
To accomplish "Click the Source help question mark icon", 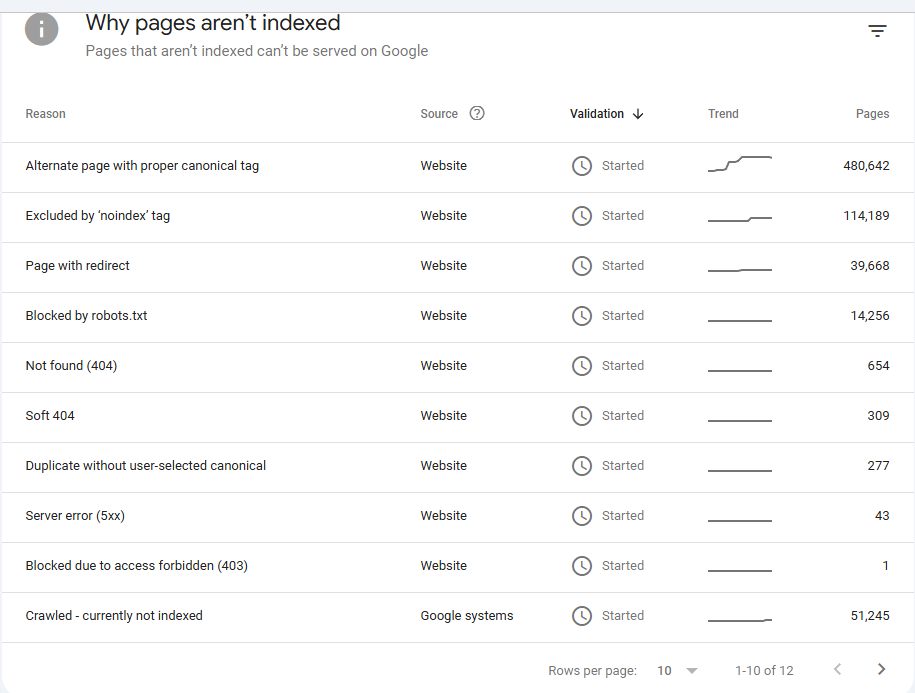I will (x=477, y=113).
